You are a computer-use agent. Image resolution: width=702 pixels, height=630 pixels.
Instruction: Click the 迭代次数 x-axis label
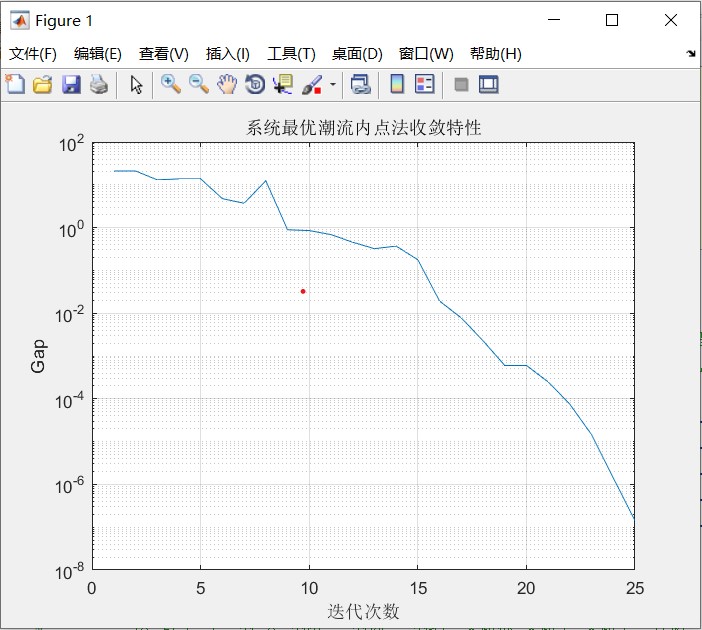[x=363, y=611]
